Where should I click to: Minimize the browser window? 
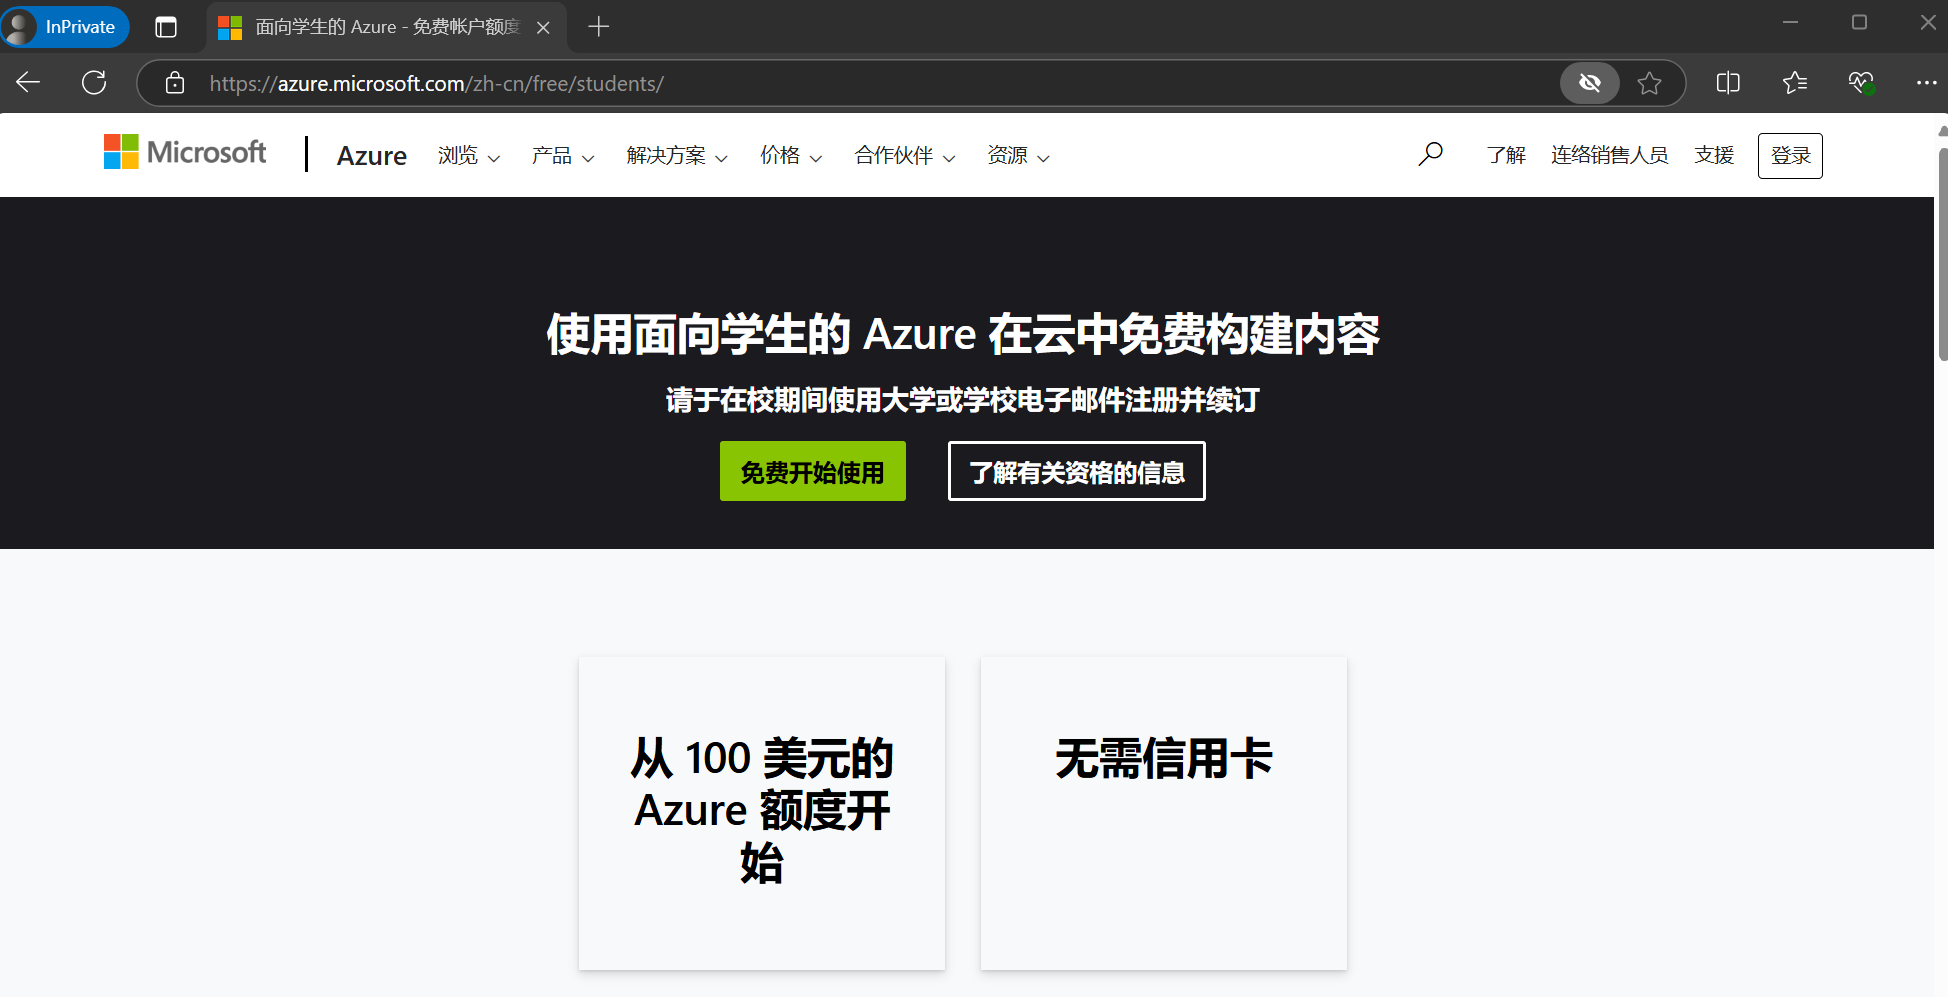pos(1790,22)
